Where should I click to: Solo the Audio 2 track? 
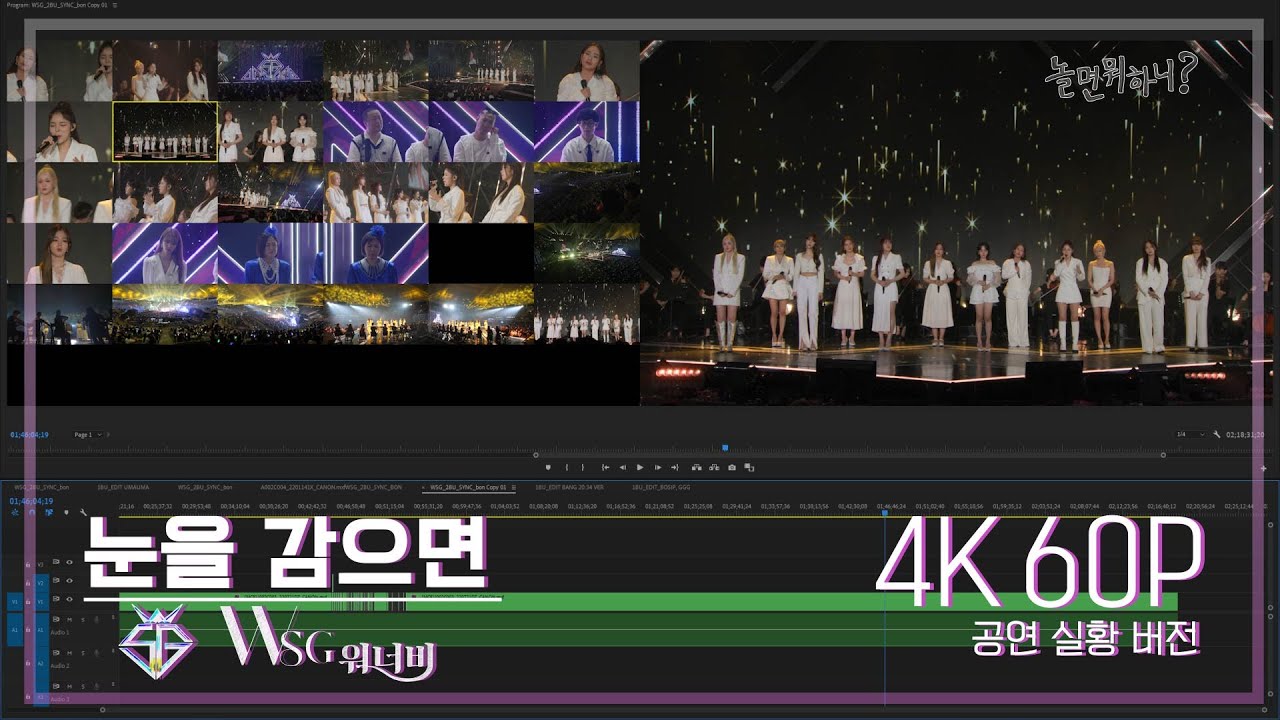click(x=83, y=653)
